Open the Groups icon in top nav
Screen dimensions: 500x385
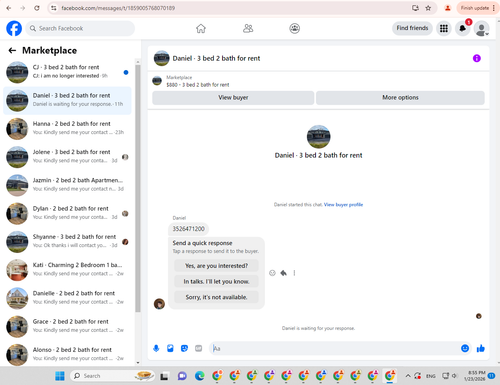pyautogui.click(x=294, y=28)
